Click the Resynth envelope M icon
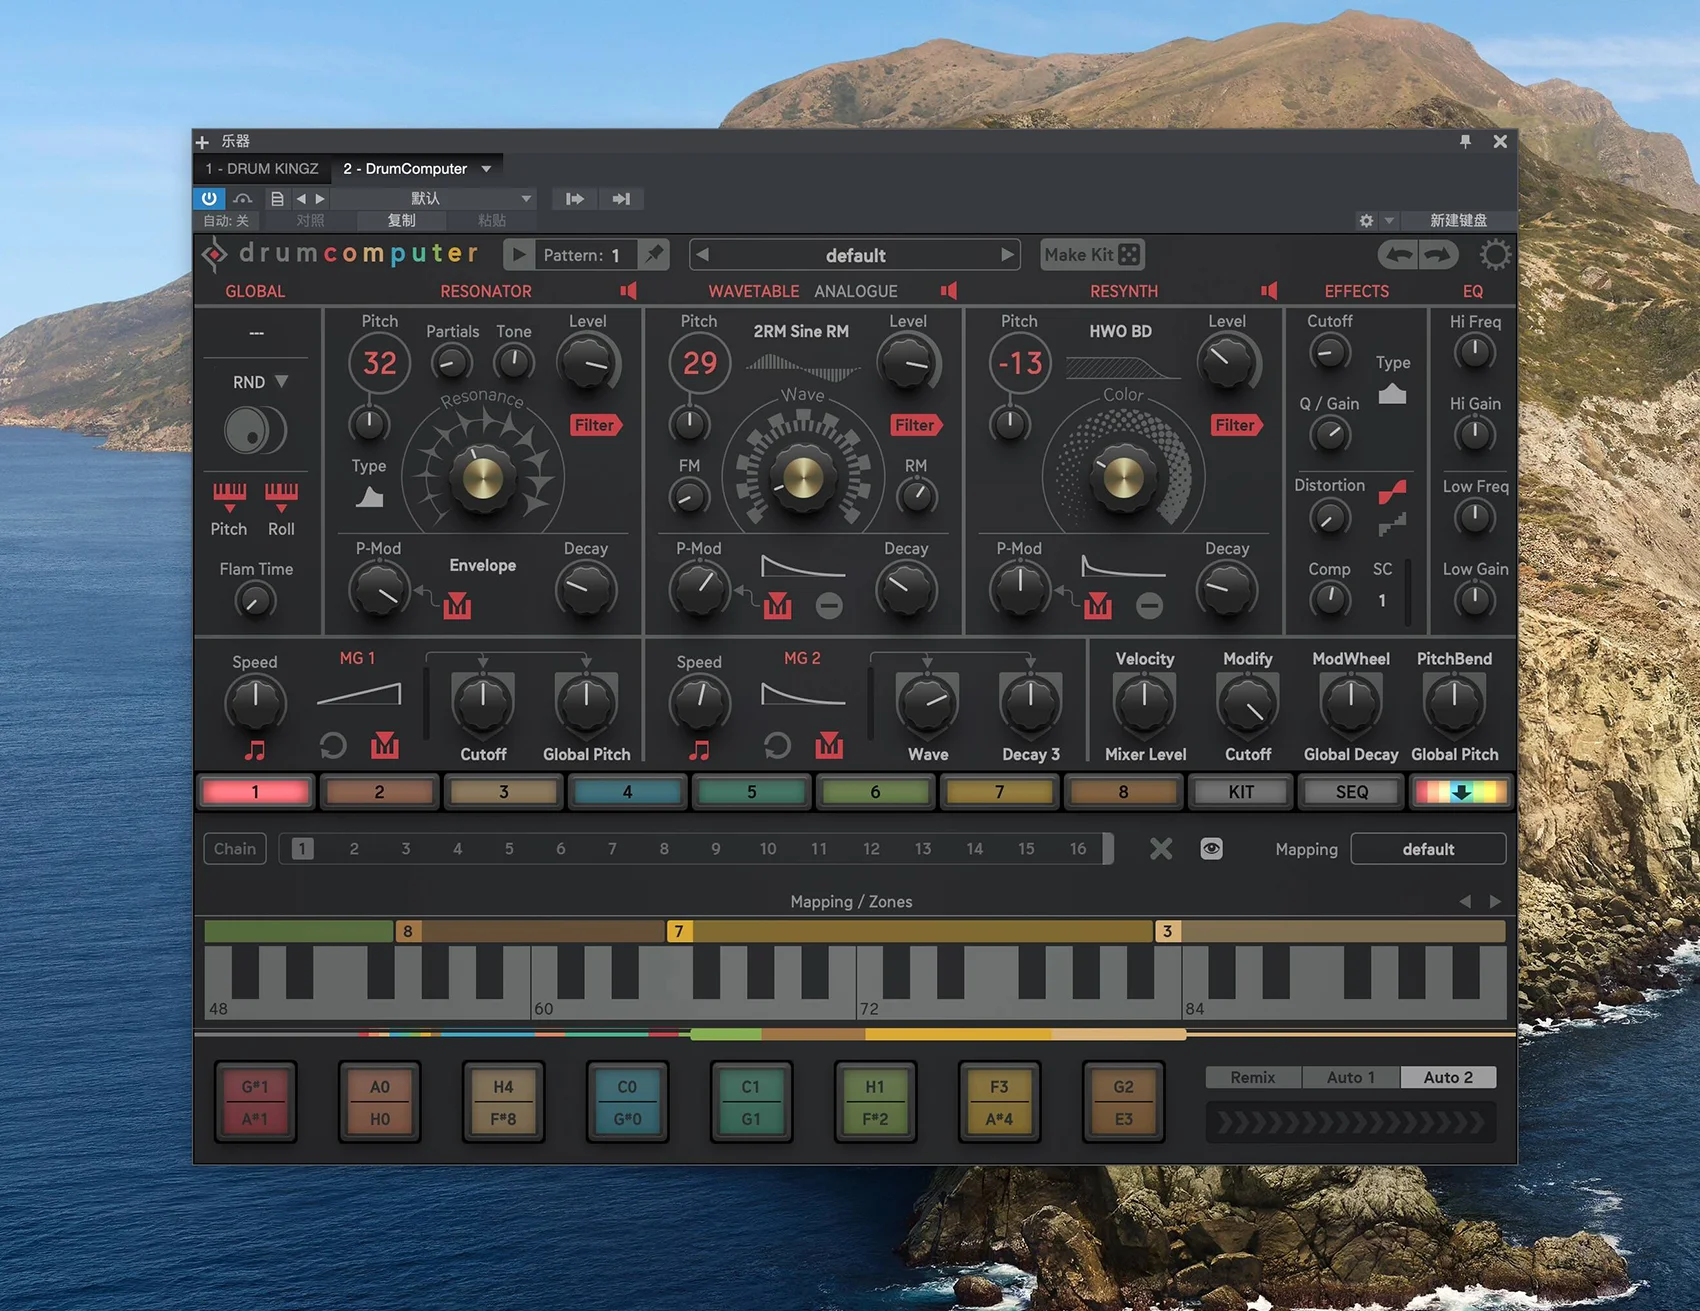This screenshot has width=1700, height=1311. click(1098, 605)
